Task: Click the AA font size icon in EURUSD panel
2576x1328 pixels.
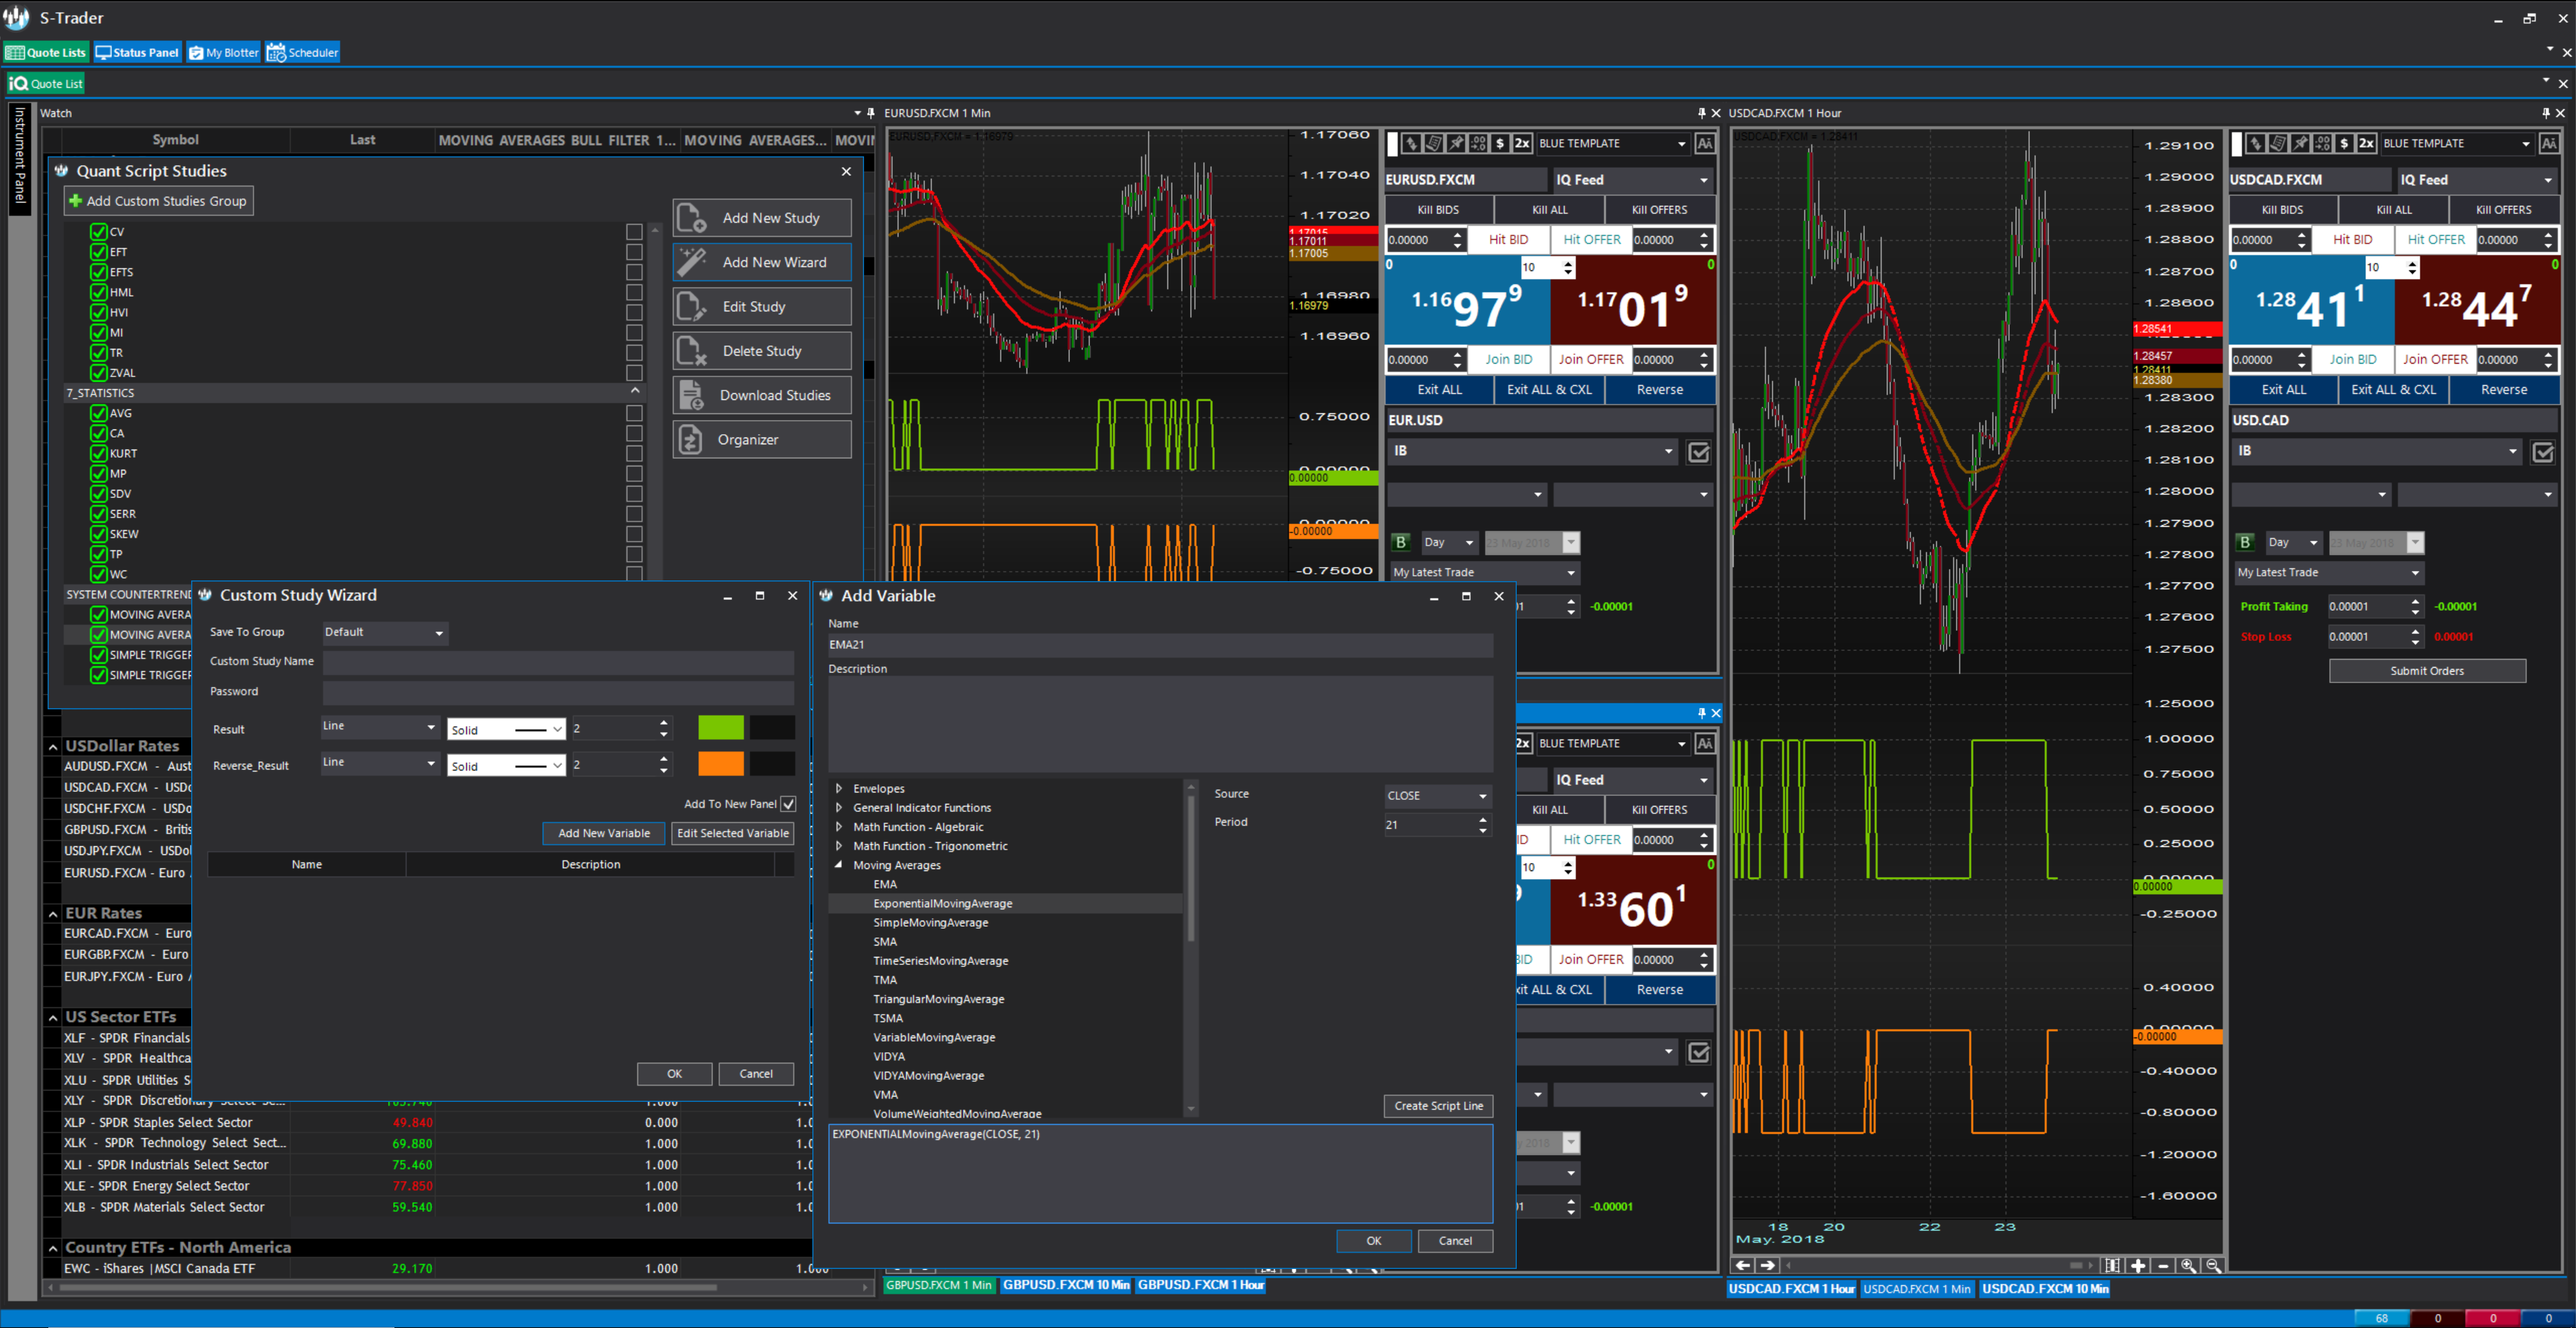Action: [x=1705, y=144]
